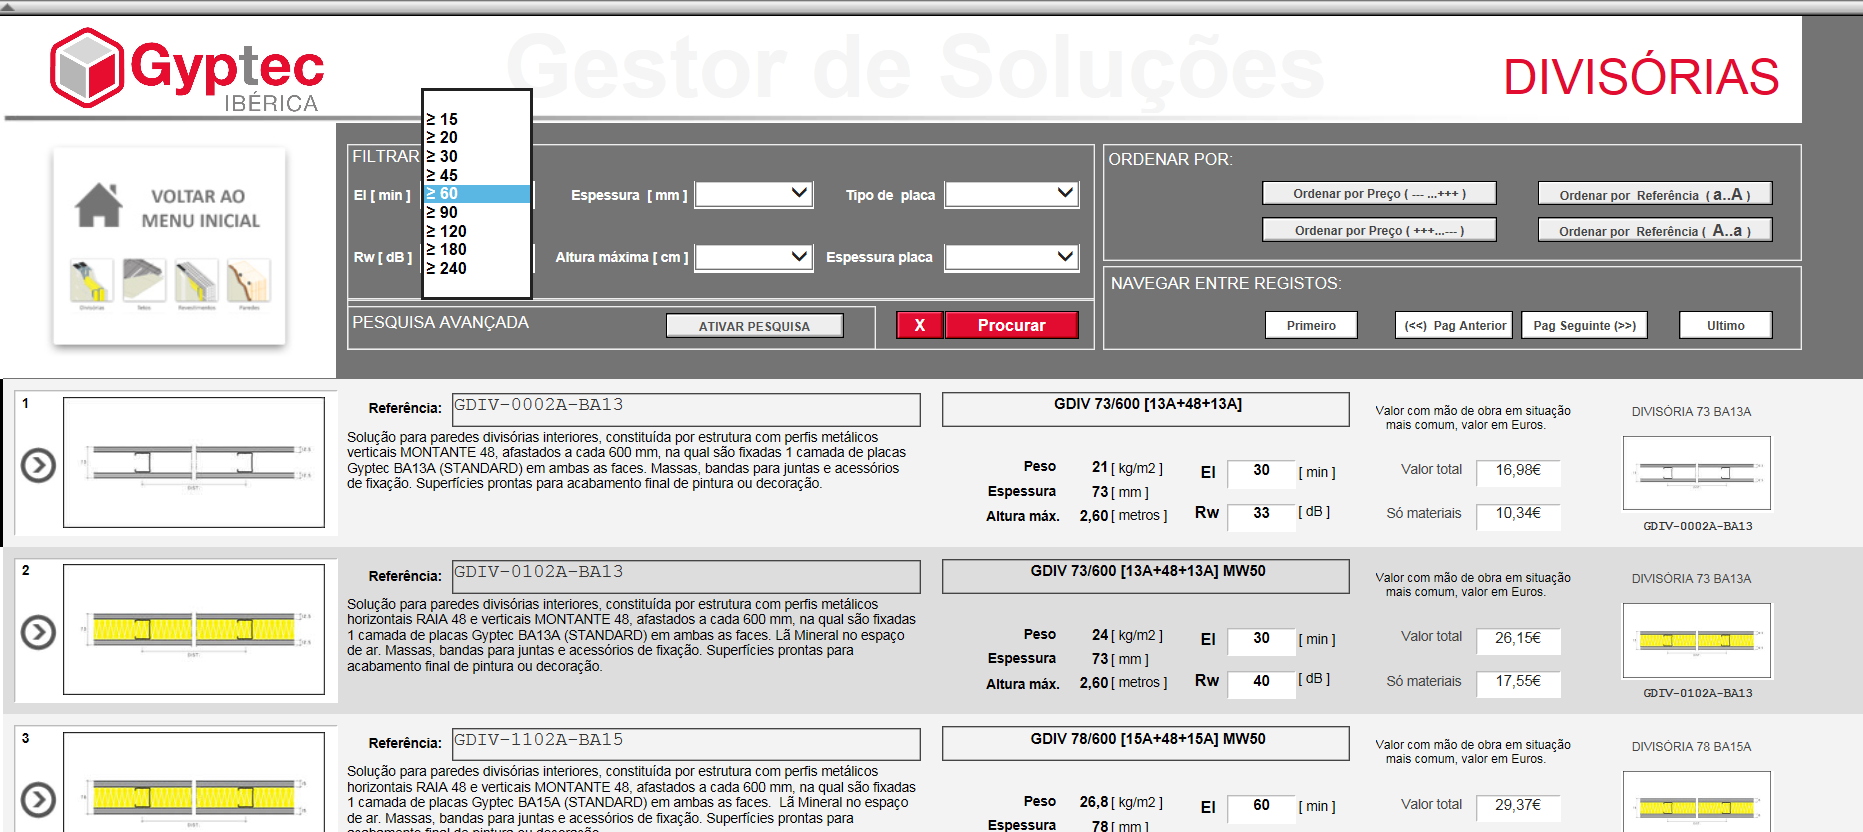Click the Rw value 40 of record 2
Viewport: 1863px width, 832px height.
click(1261, 682)
